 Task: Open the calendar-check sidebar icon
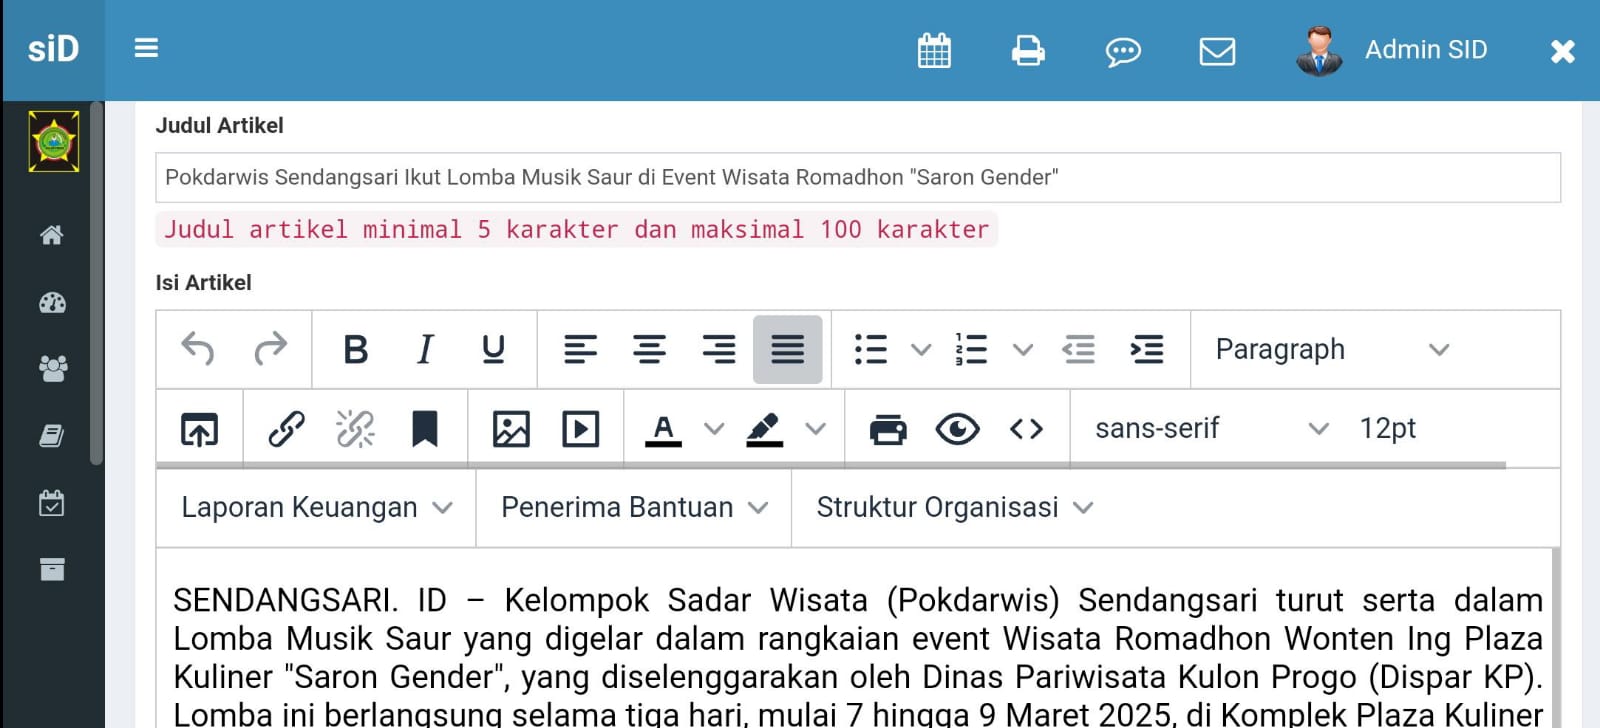tap(52, 502)
